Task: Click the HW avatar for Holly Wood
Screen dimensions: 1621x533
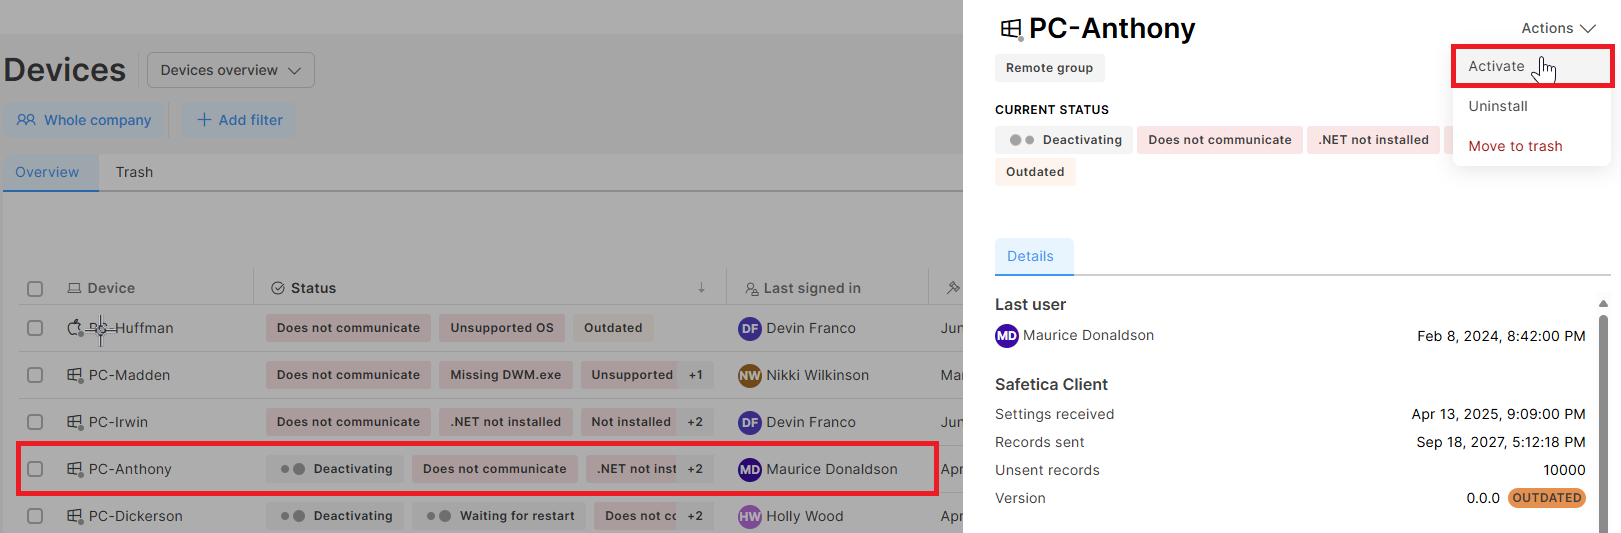Action: 750,516
